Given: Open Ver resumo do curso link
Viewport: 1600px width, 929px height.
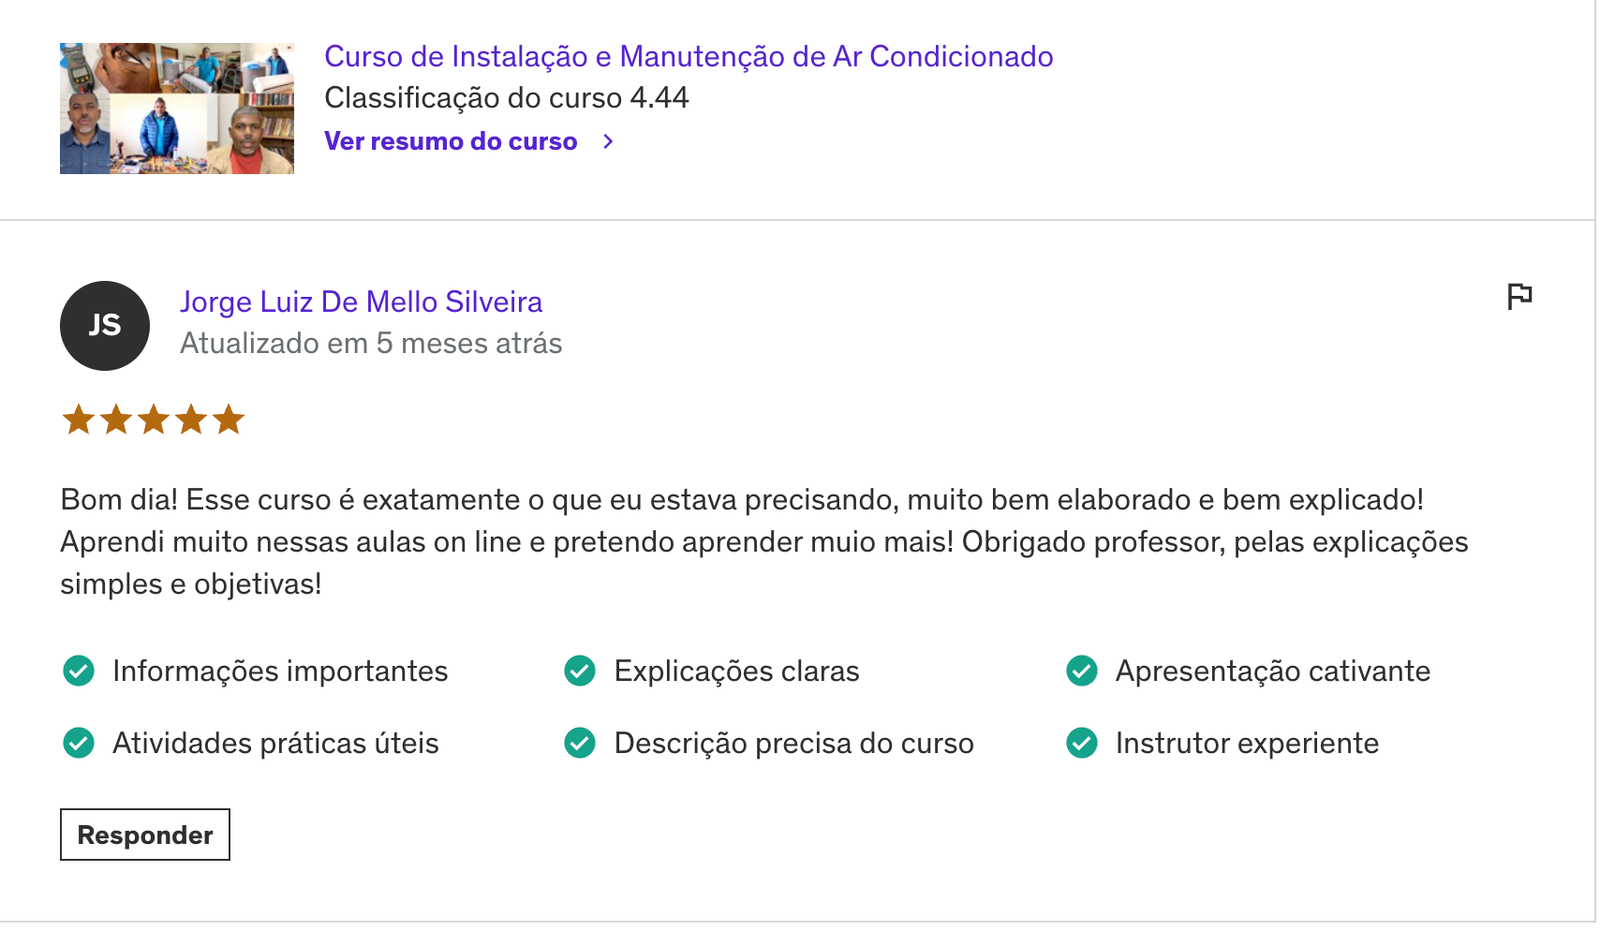Looking at the screenshot, I should tap(451, 142).
